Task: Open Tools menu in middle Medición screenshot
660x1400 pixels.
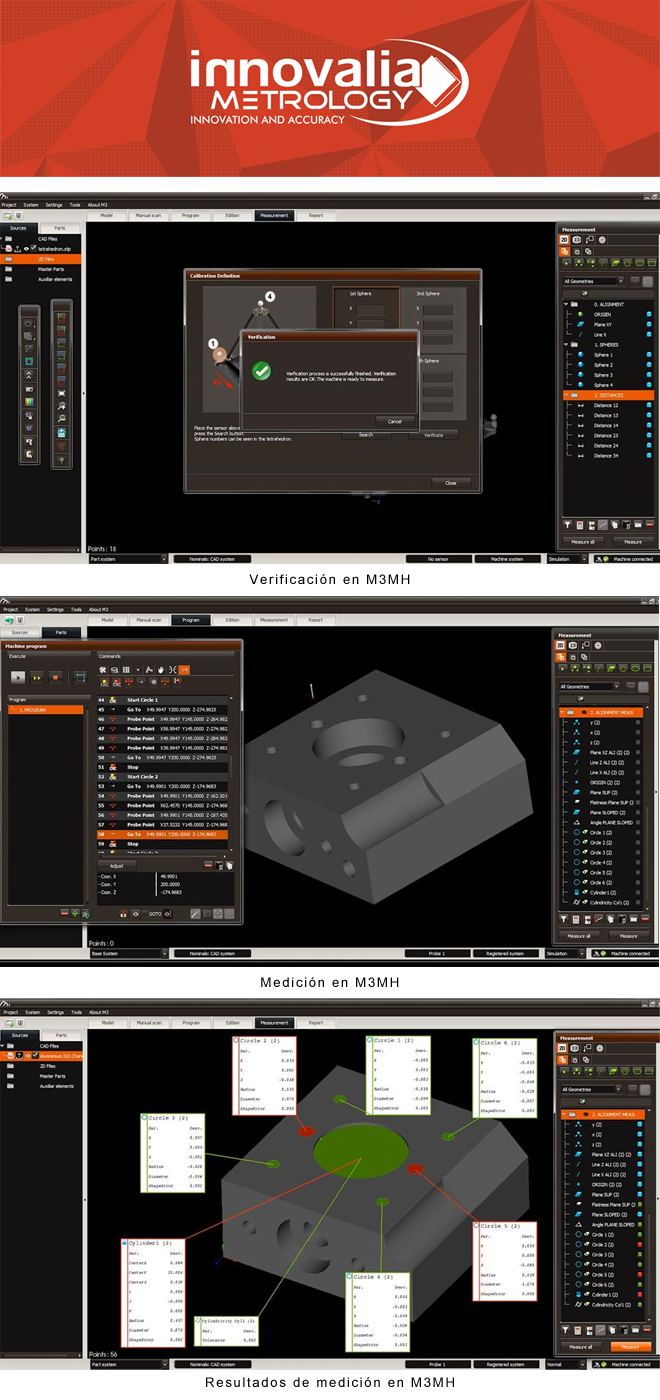Action: coord(75,609)
